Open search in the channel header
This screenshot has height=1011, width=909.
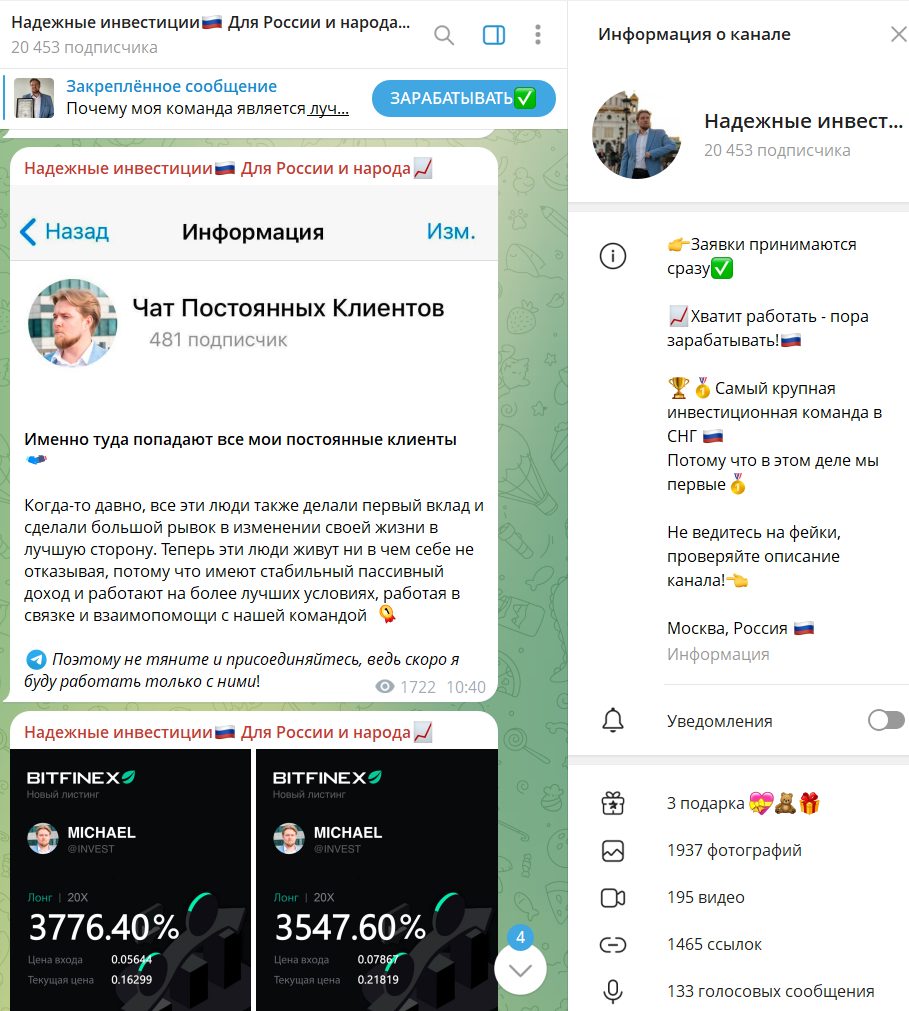(444, 35)
